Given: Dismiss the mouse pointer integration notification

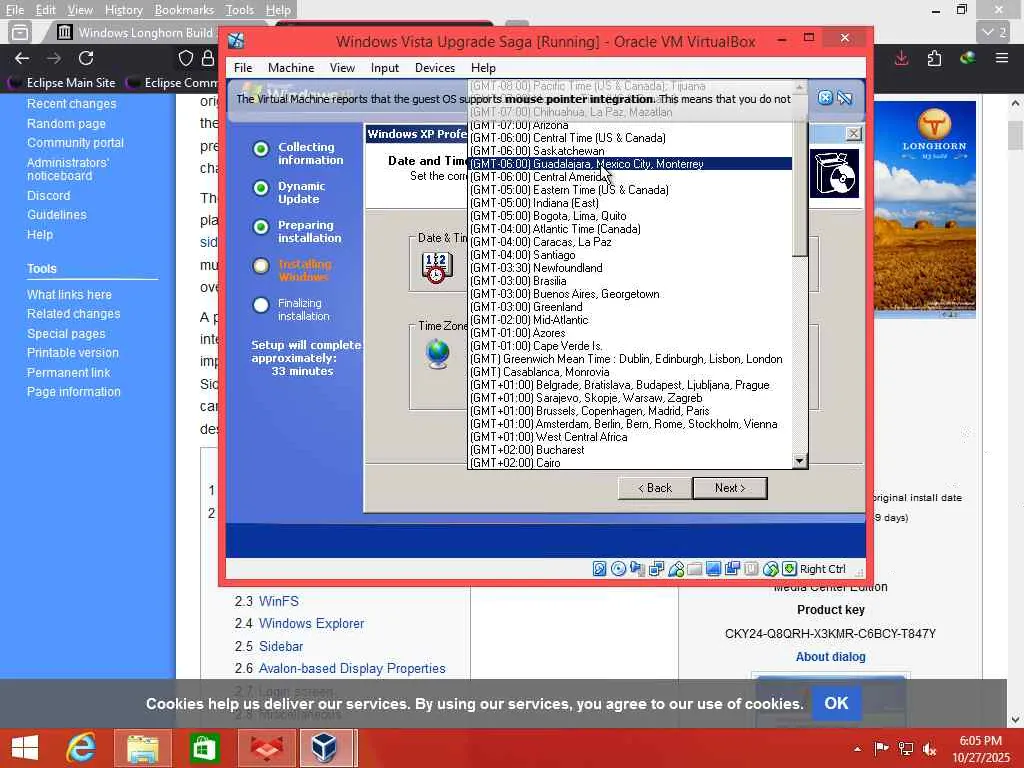Looking at the screenshot, I should (825, 98).
